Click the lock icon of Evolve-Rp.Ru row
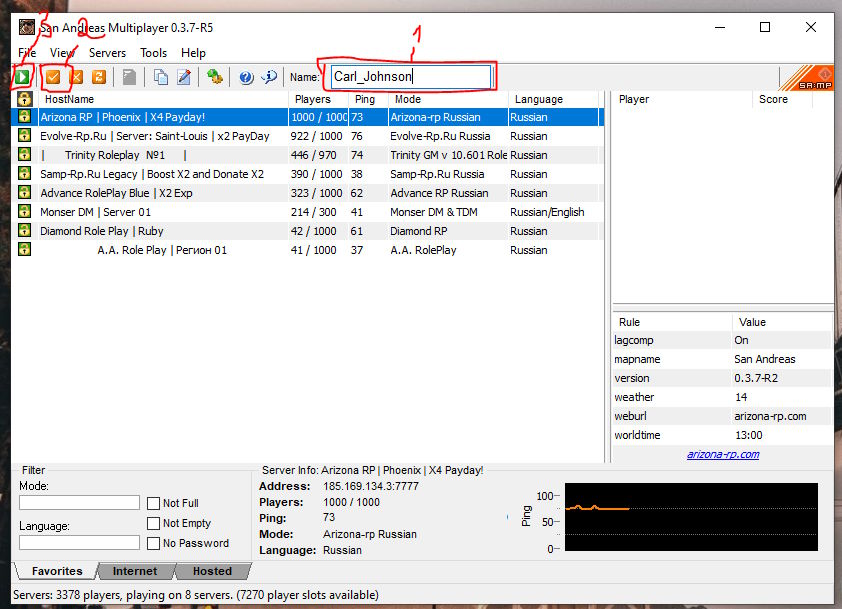 [24, 135]
